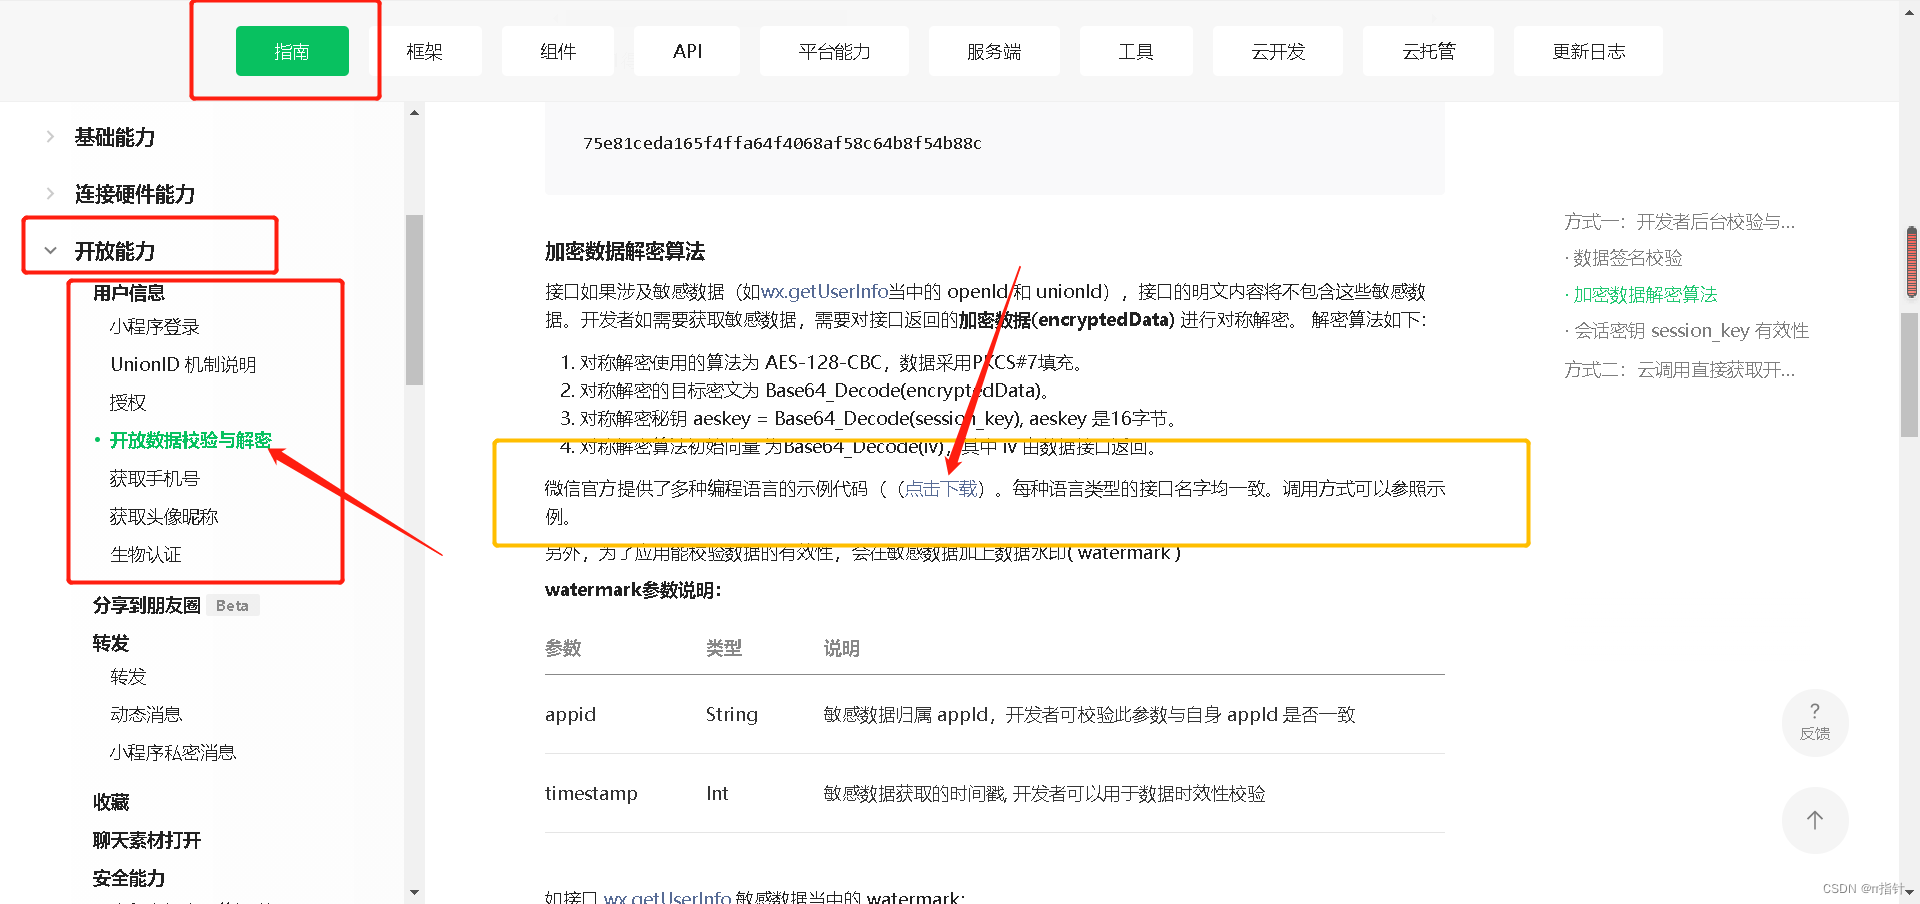This screenshot has width=1920, height=904.
Task: Click the 说明 column header
Action: click(841, 648)
